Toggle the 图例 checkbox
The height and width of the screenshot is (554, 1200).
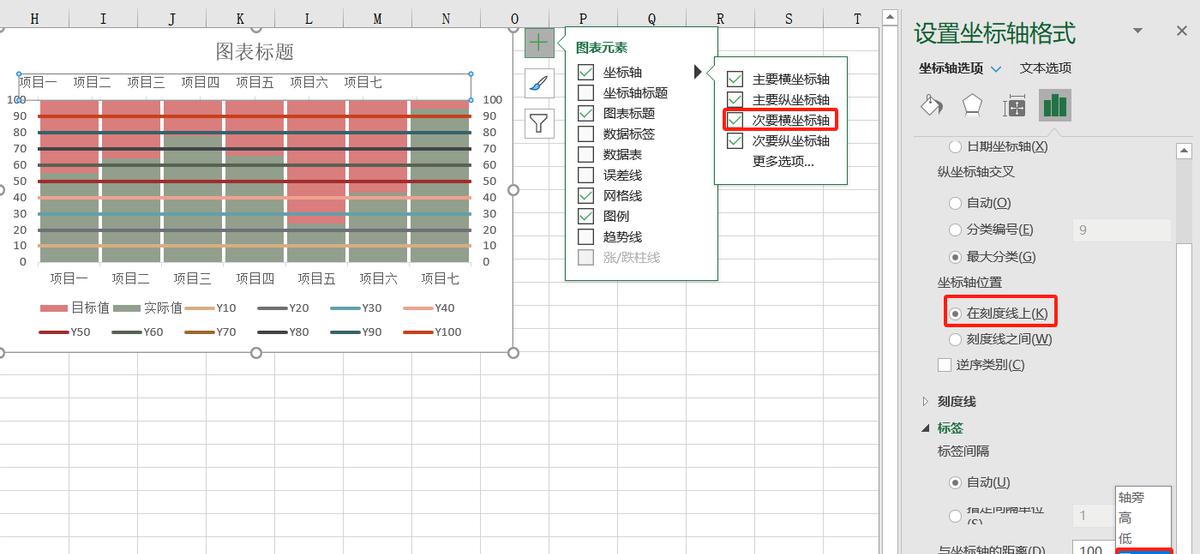click(586, 216)
